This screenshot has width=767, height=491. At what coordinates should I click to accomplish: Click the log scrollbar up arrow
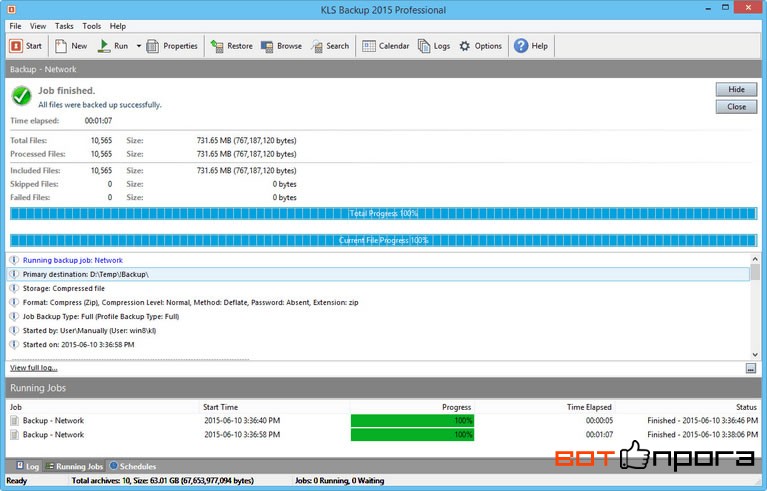tap(755, 259)
